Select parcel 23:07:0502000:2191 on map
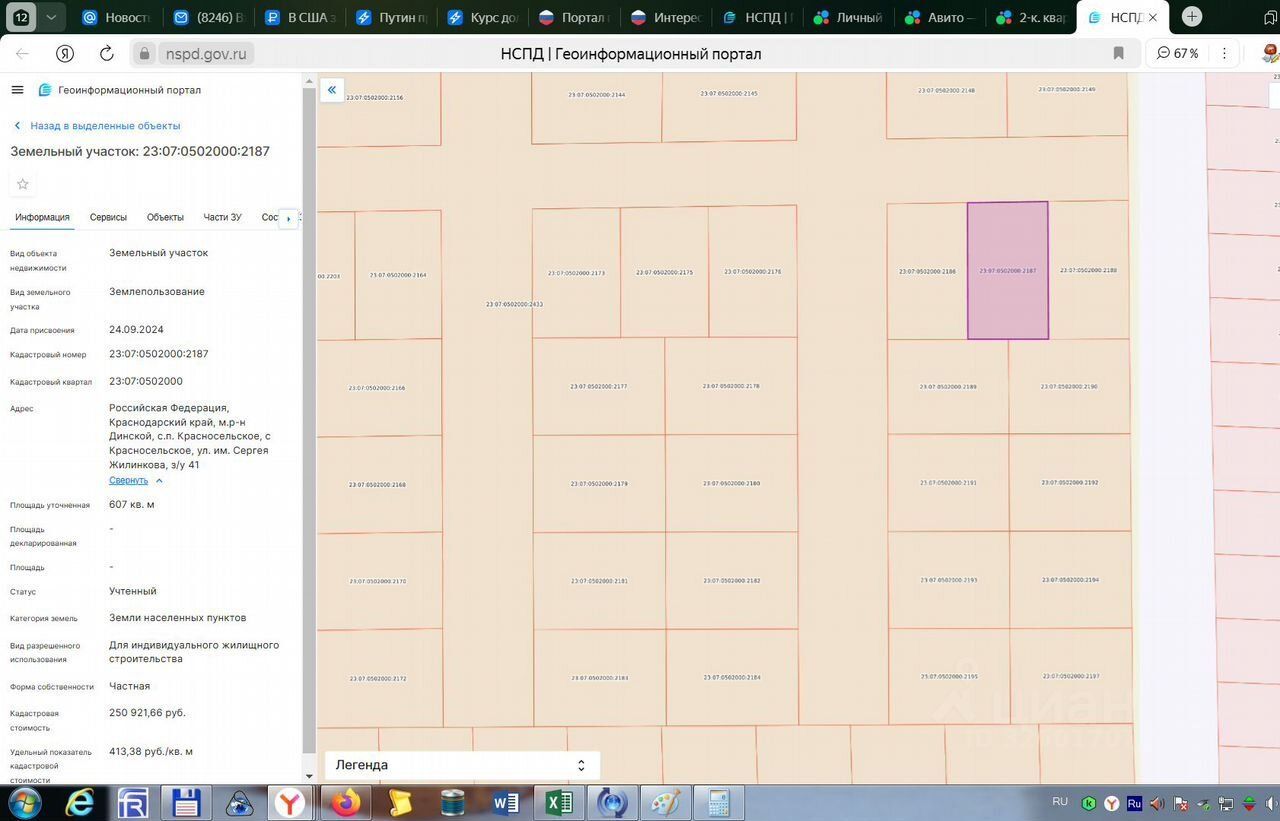 [x=948, y=483]
